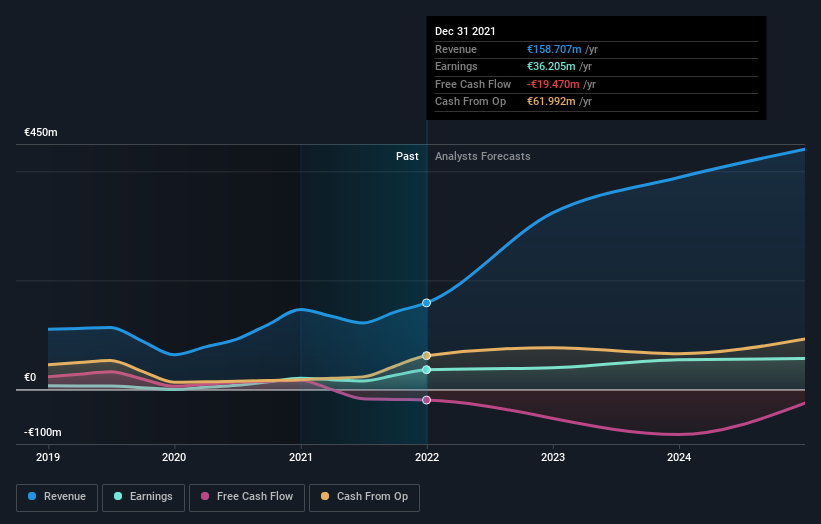The image size is (821, 524).
Task: Toggle the Cash From Op legend button
Action: pyautogui.click(x=364, y=497)
